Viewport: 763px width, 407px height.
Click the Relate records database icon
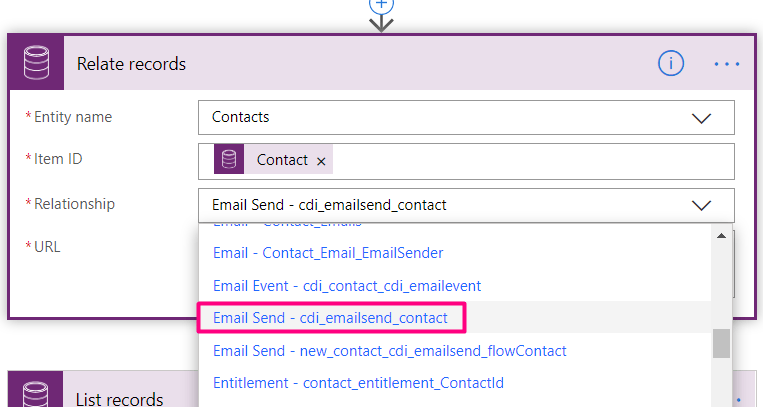(x=37, y=64)
